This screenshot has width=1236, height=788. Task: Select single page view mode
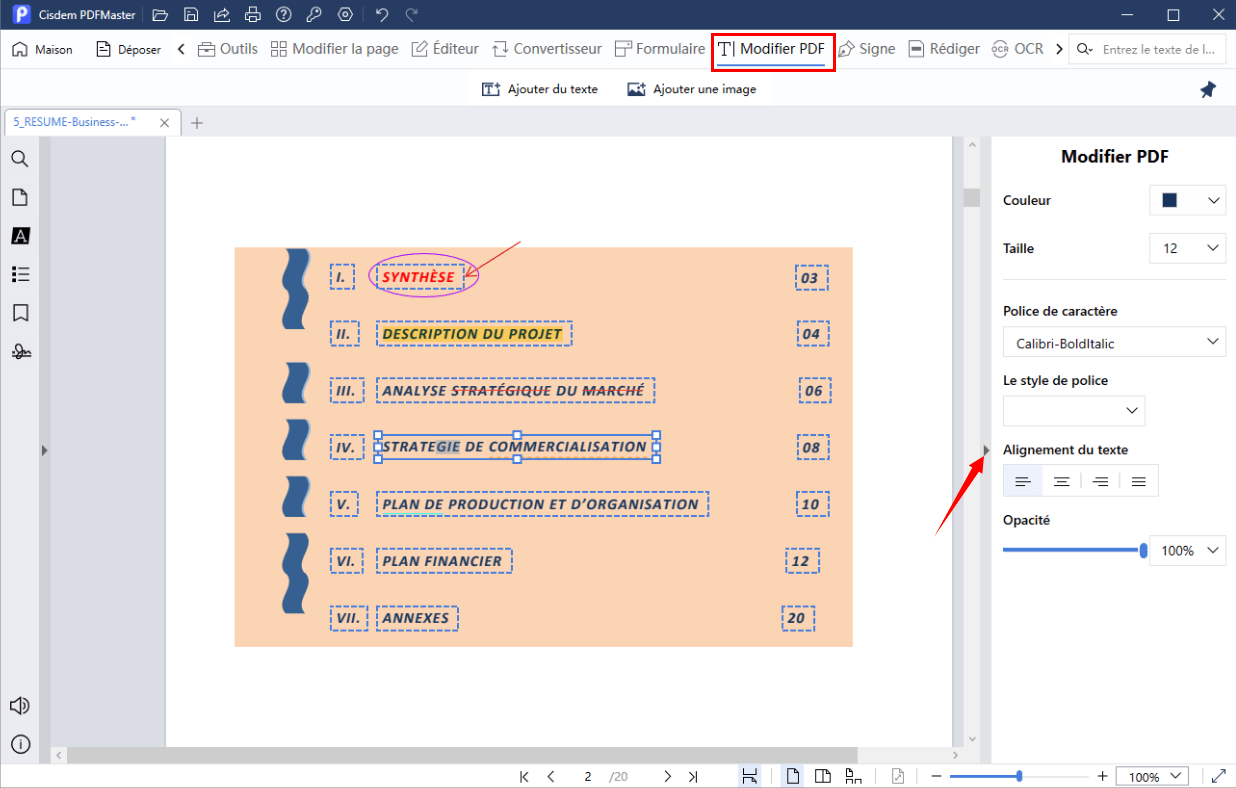[793, 776]
